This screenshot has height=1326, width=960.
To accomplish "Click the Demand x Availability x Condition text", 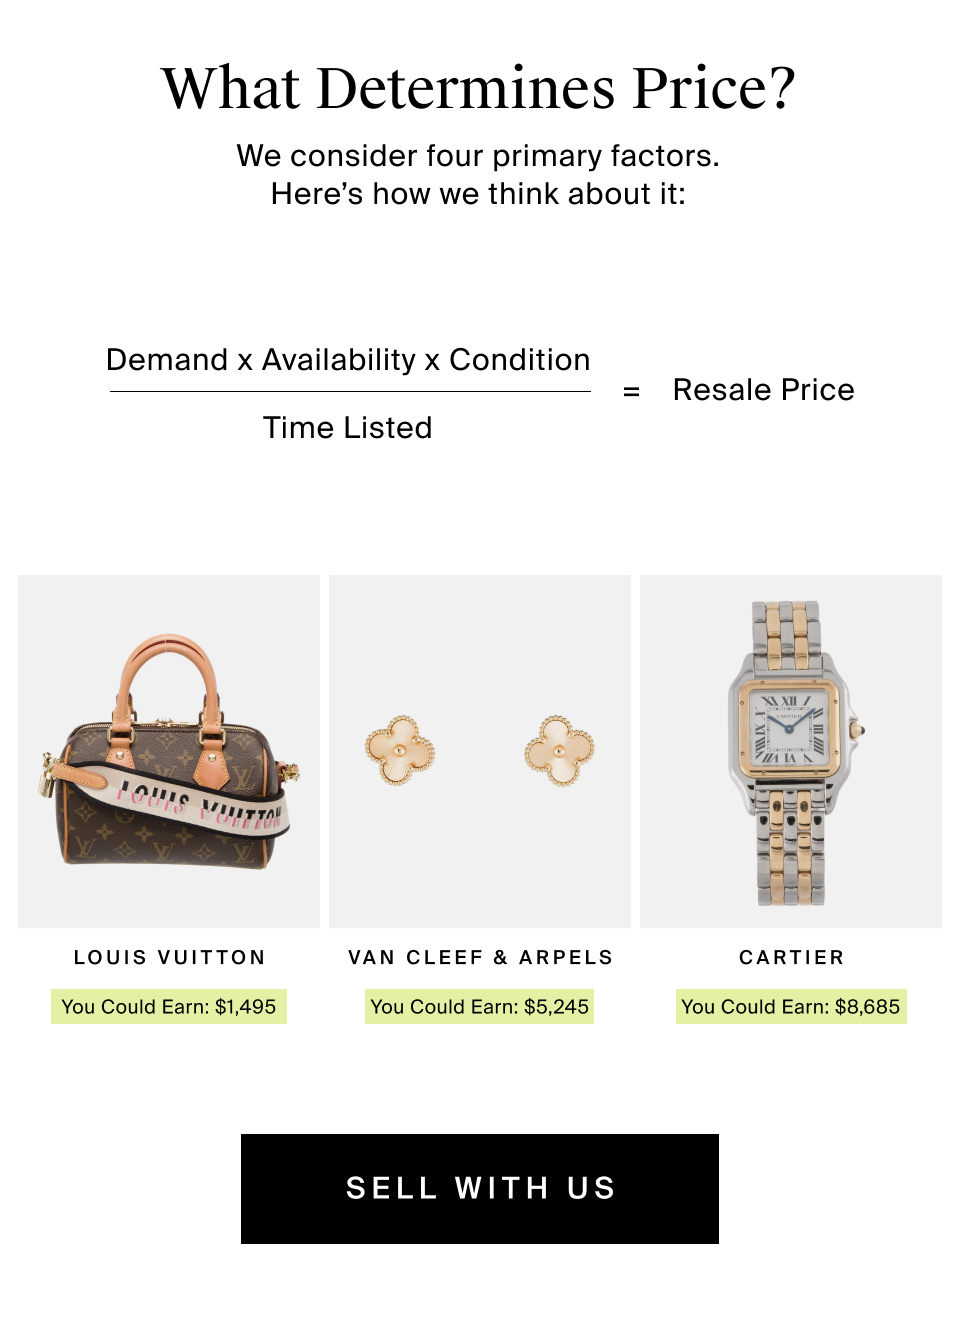I will coord(348,360).
